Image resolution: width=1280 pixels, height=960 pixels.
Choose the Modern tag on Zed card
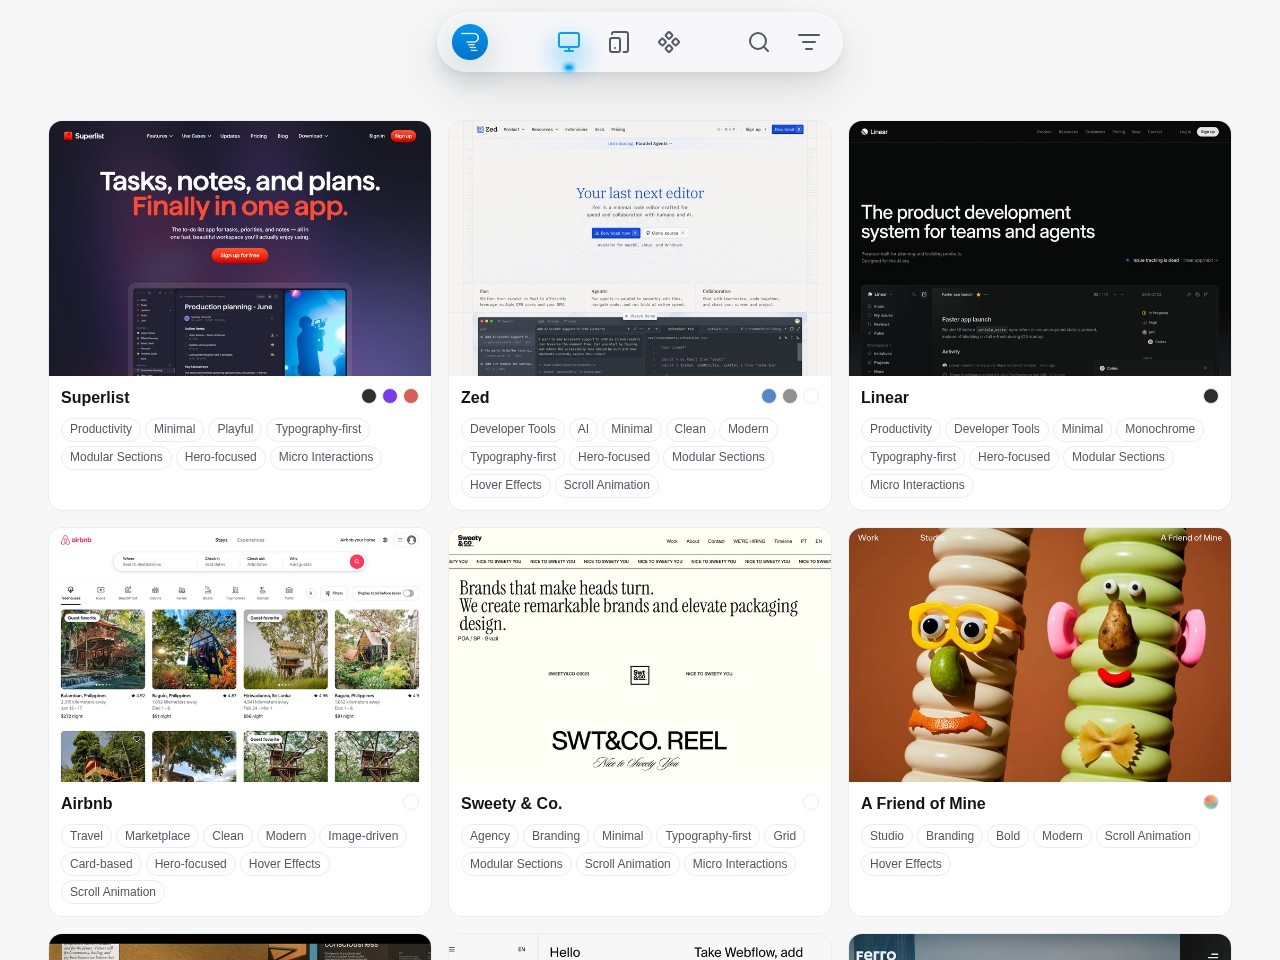click(x=748, y=429)
